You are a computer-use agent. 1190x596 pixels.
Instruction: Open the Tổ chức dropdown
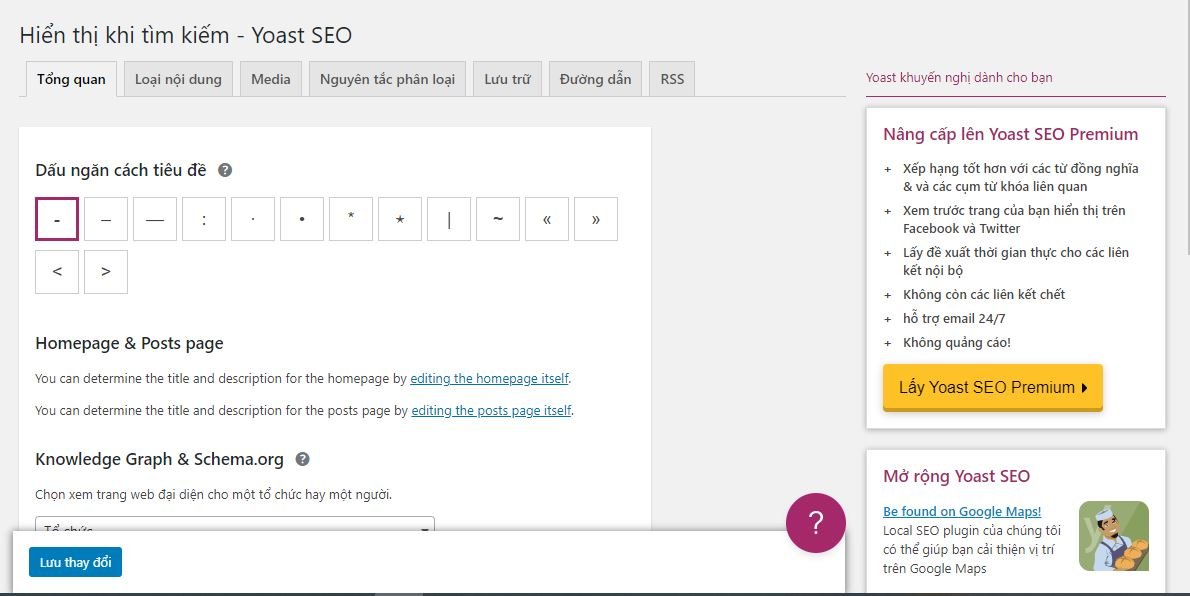(235, 525)
